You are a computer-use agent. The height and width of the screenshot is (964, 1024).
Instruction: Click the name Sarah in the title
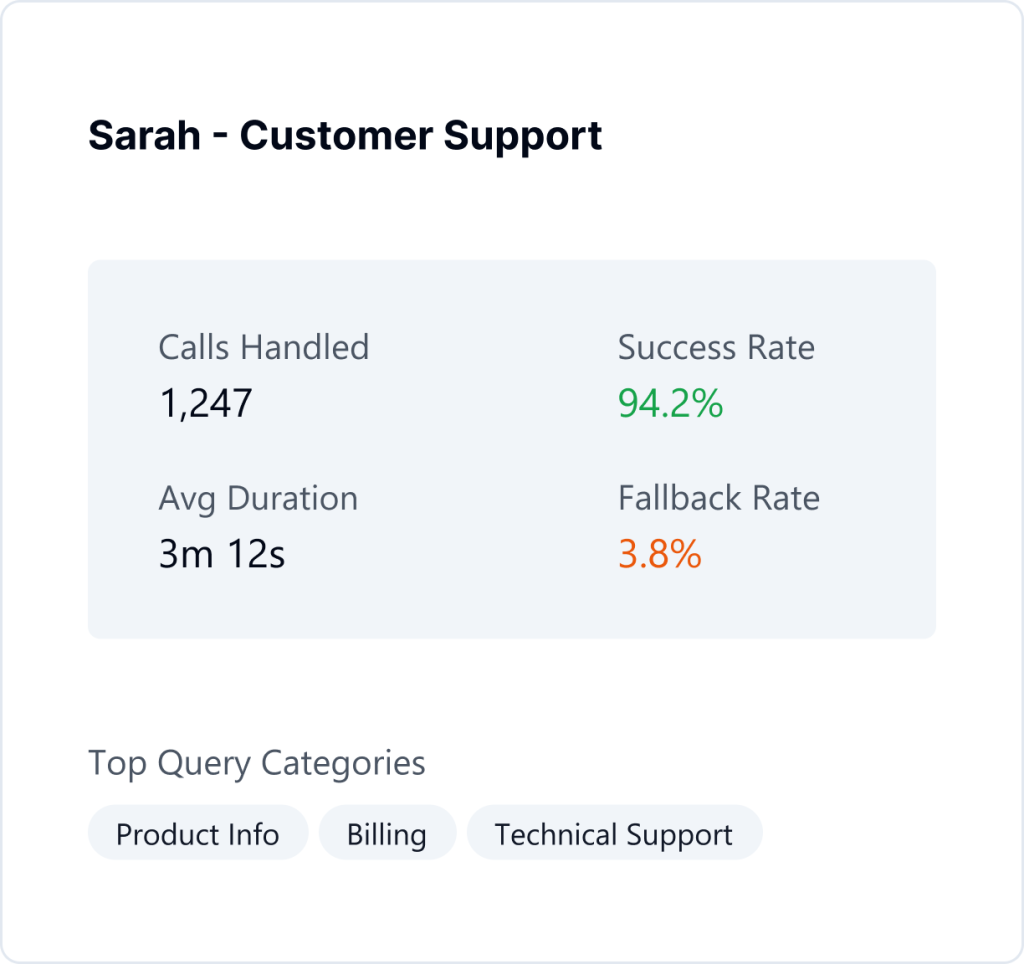pyautogui.click(x=144, y=135)
